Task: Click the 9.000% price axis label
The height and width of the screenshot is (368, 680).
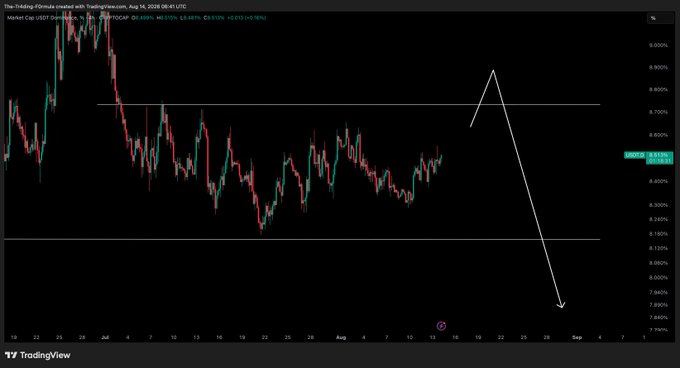Action: pyautogui.click(x=658, y=45)
